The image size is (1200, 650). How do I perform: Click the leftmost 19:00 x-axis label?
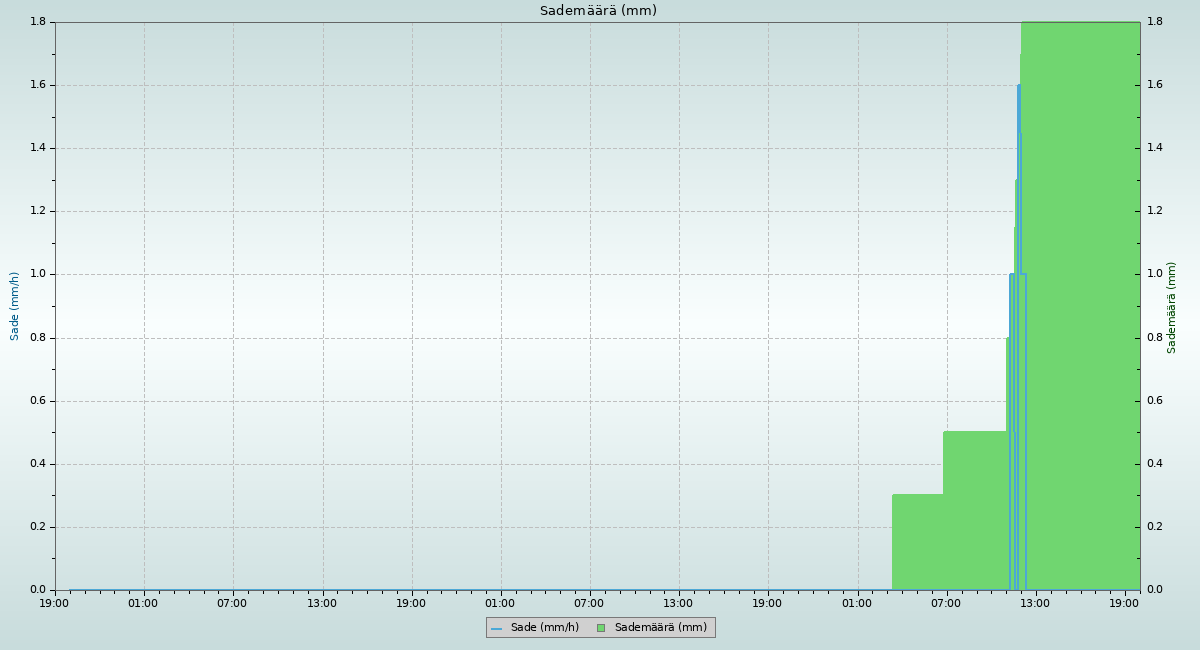click(54, 603)
